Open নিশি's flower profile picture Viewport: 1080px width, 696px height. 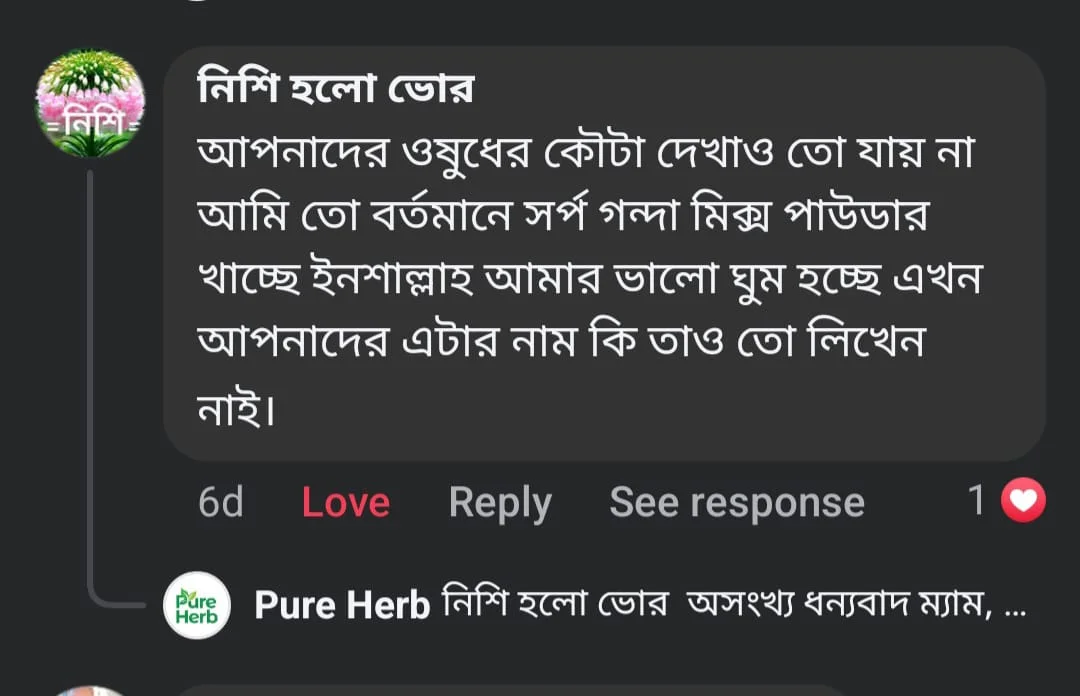90,104
